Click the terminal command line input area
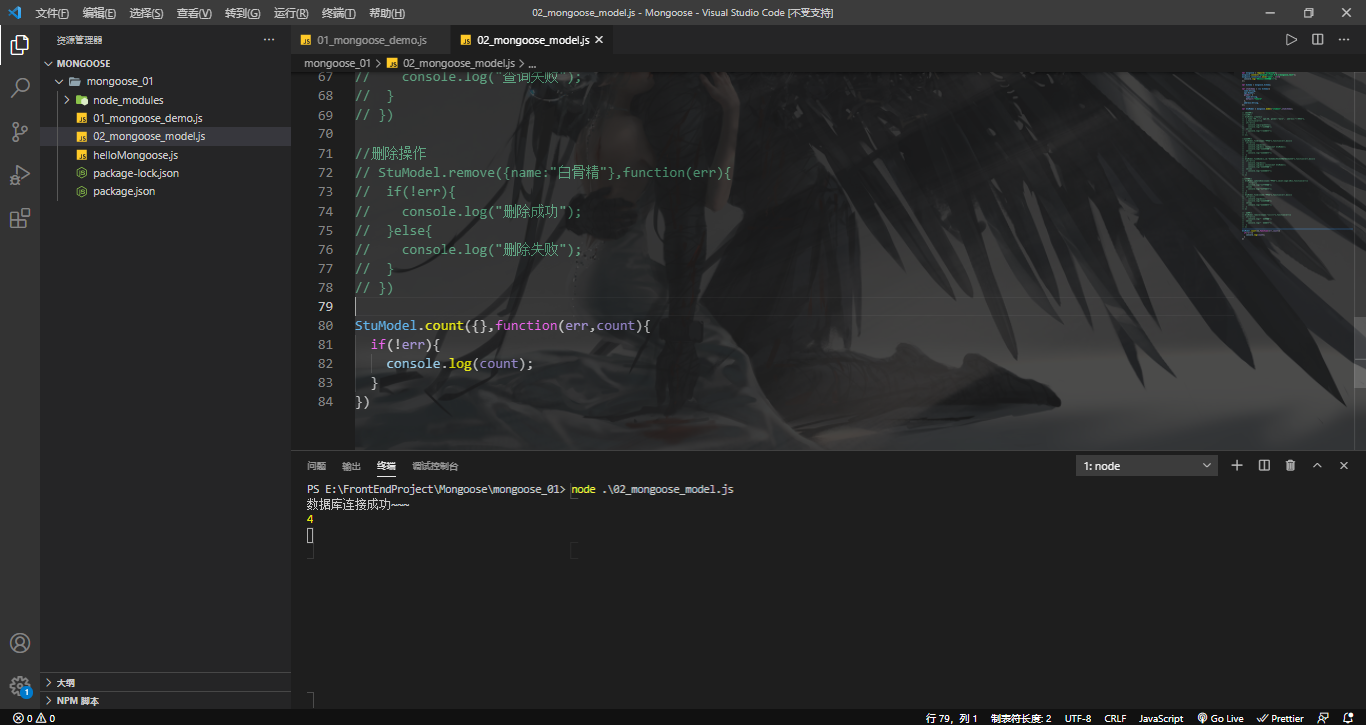This screenshot has height=725, width=1366. click(652, 490)
